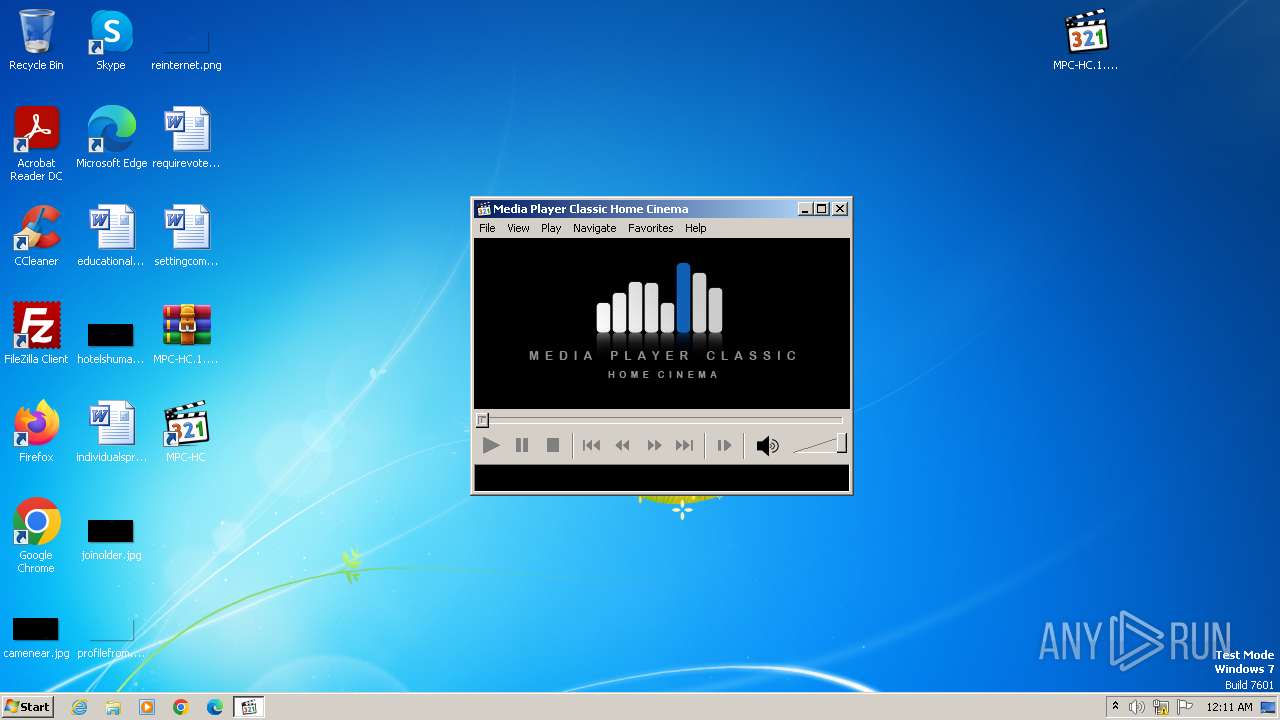Open the File menu
Screen dimensions: 1280x720
[x=487, y=228]
